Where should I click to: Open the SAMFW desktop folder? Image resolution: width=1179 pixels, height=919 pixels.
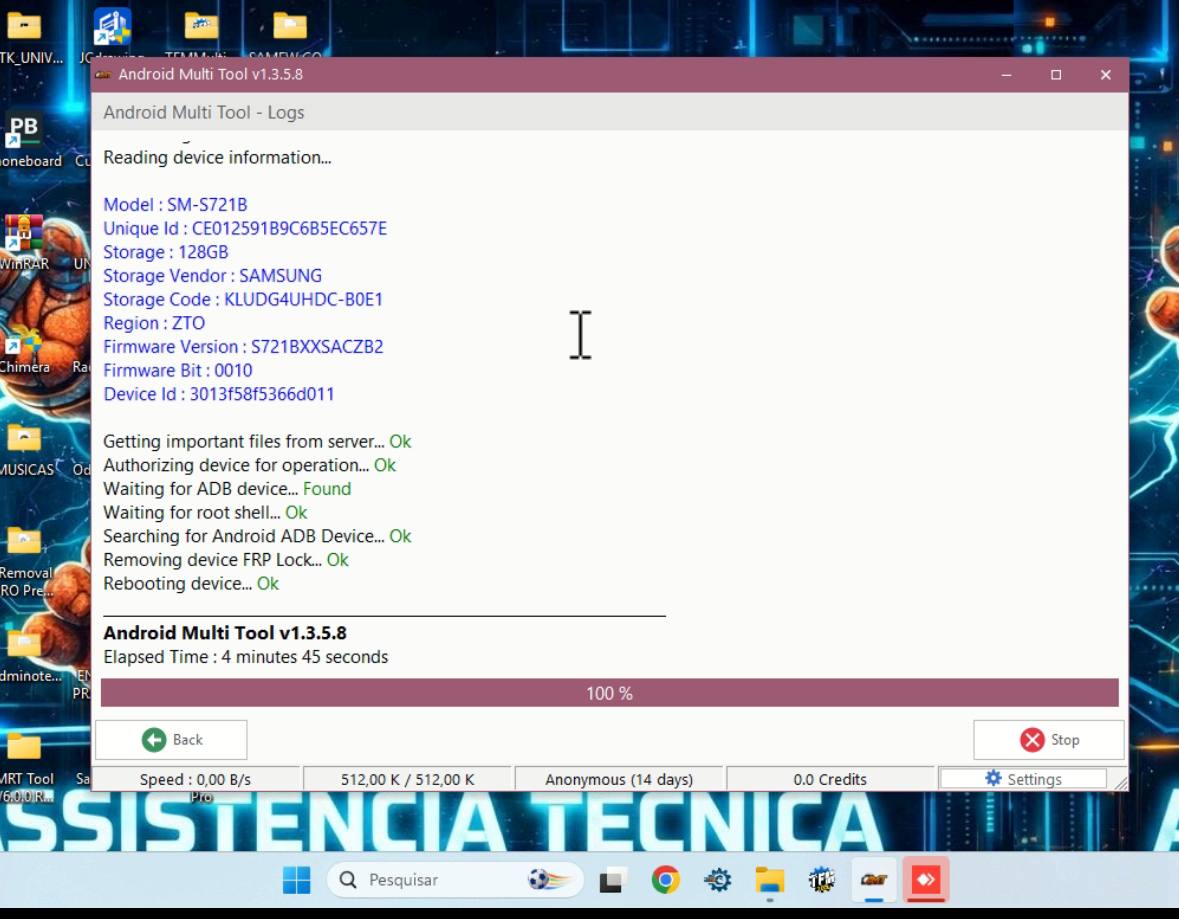point(289,34)
